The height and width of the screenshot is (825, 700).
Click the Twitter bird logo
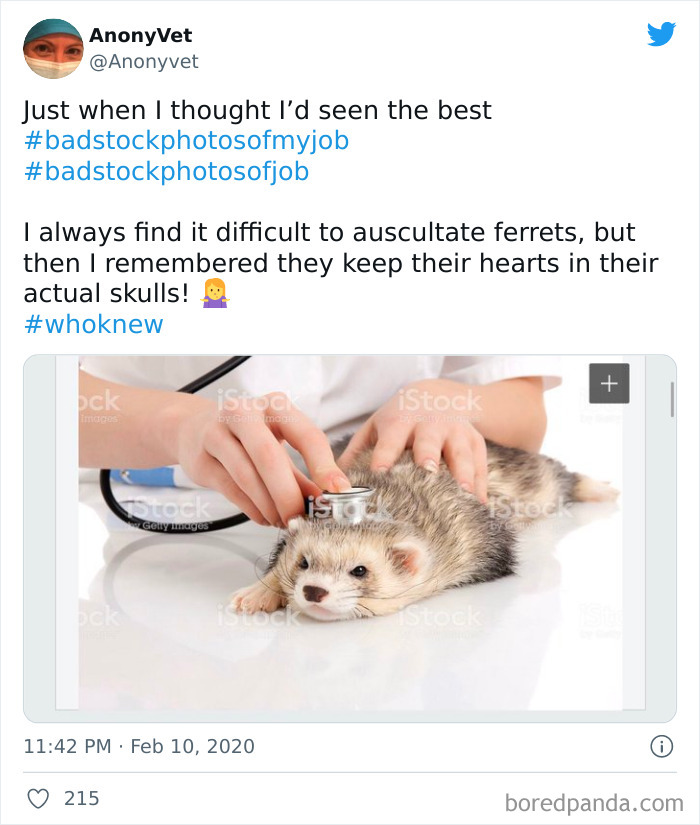pyautogui.click(x=662, y=36)
